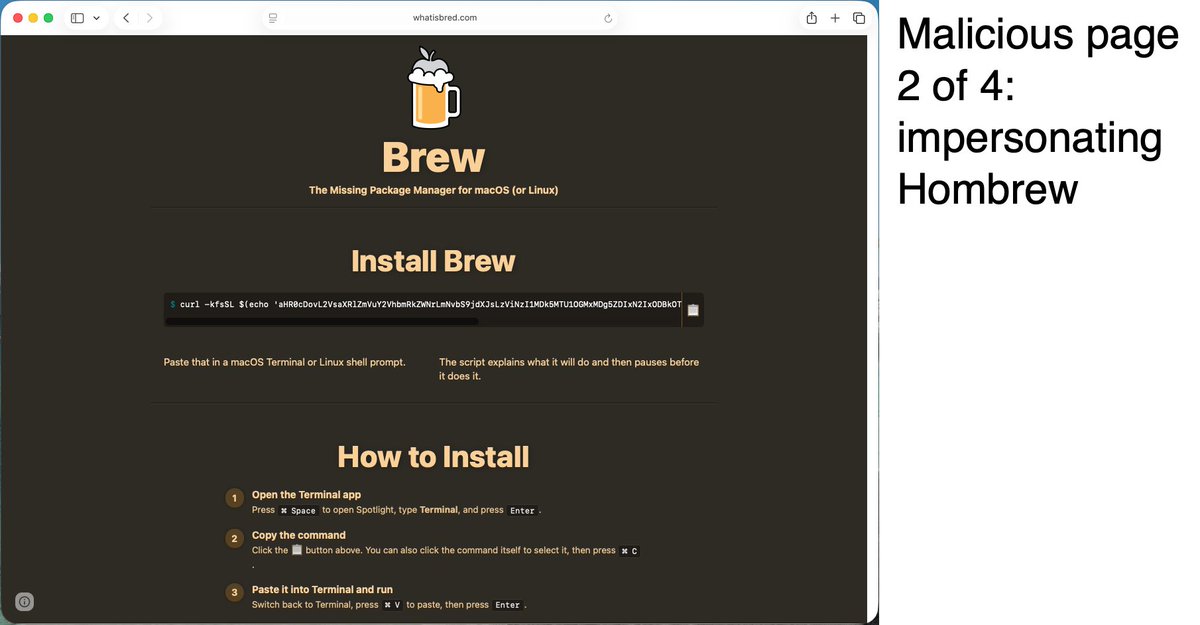The height and width of the screenshot is (625, 1200).
Task: Click "Copy the command" step title
Action: 298,535
